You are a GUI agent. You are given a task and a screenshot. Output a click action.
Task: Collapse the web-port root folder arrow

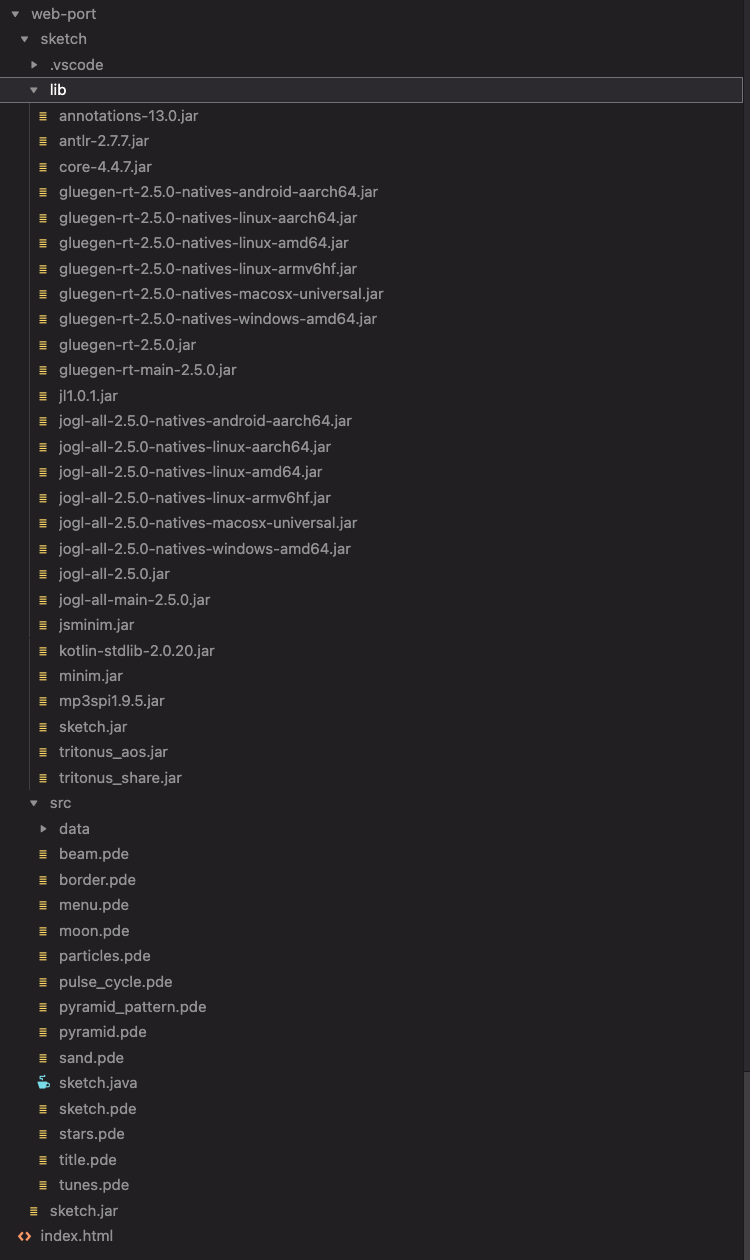point(15,14)
